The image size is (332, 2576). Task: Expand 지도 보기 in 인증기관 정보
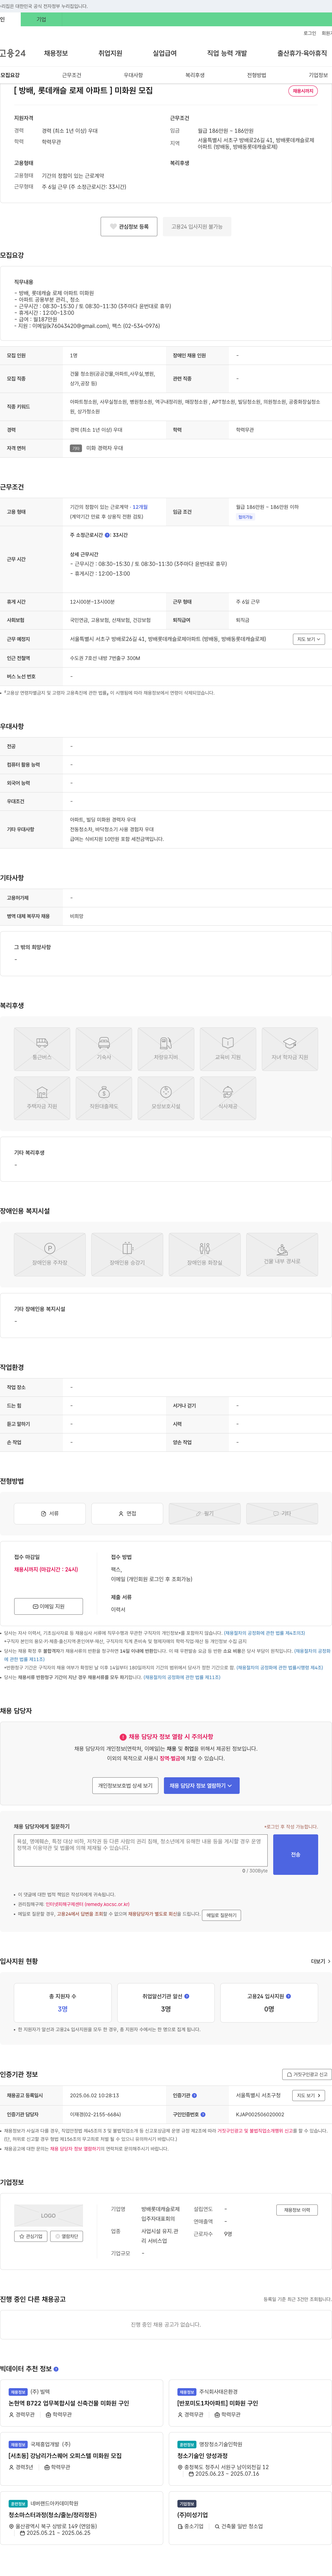(x=309, y=2095)
